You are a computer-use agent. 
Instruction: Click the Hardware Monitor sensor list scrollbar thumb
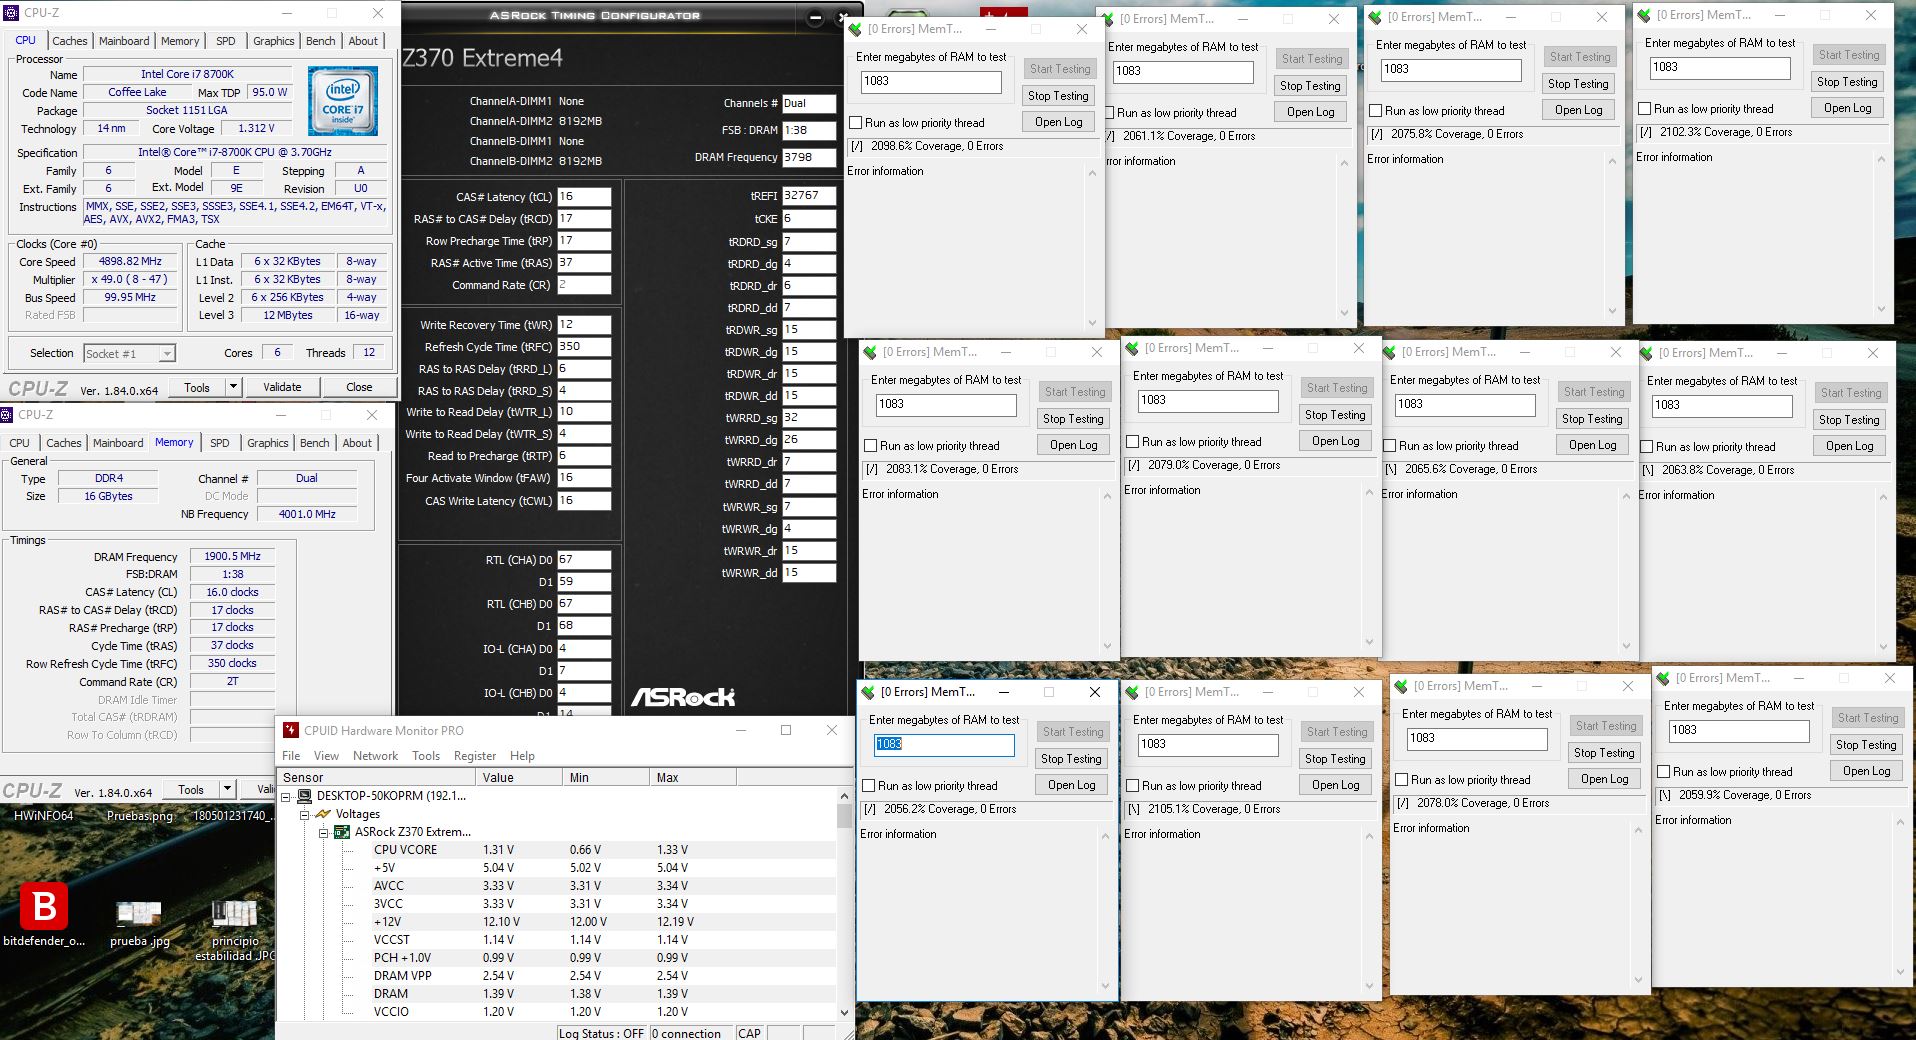(x=845, y=816)
